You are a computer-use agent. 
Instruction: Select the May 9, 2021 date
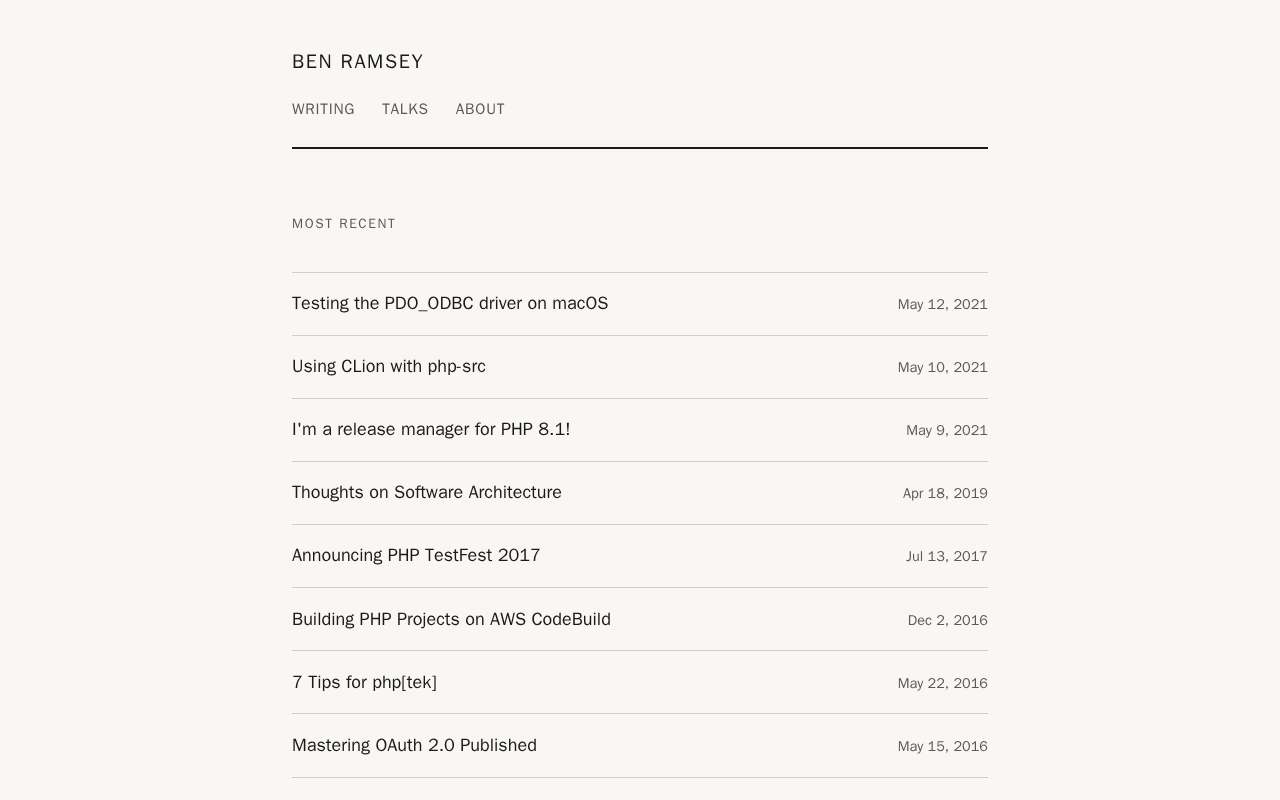[x=946, y=430]
